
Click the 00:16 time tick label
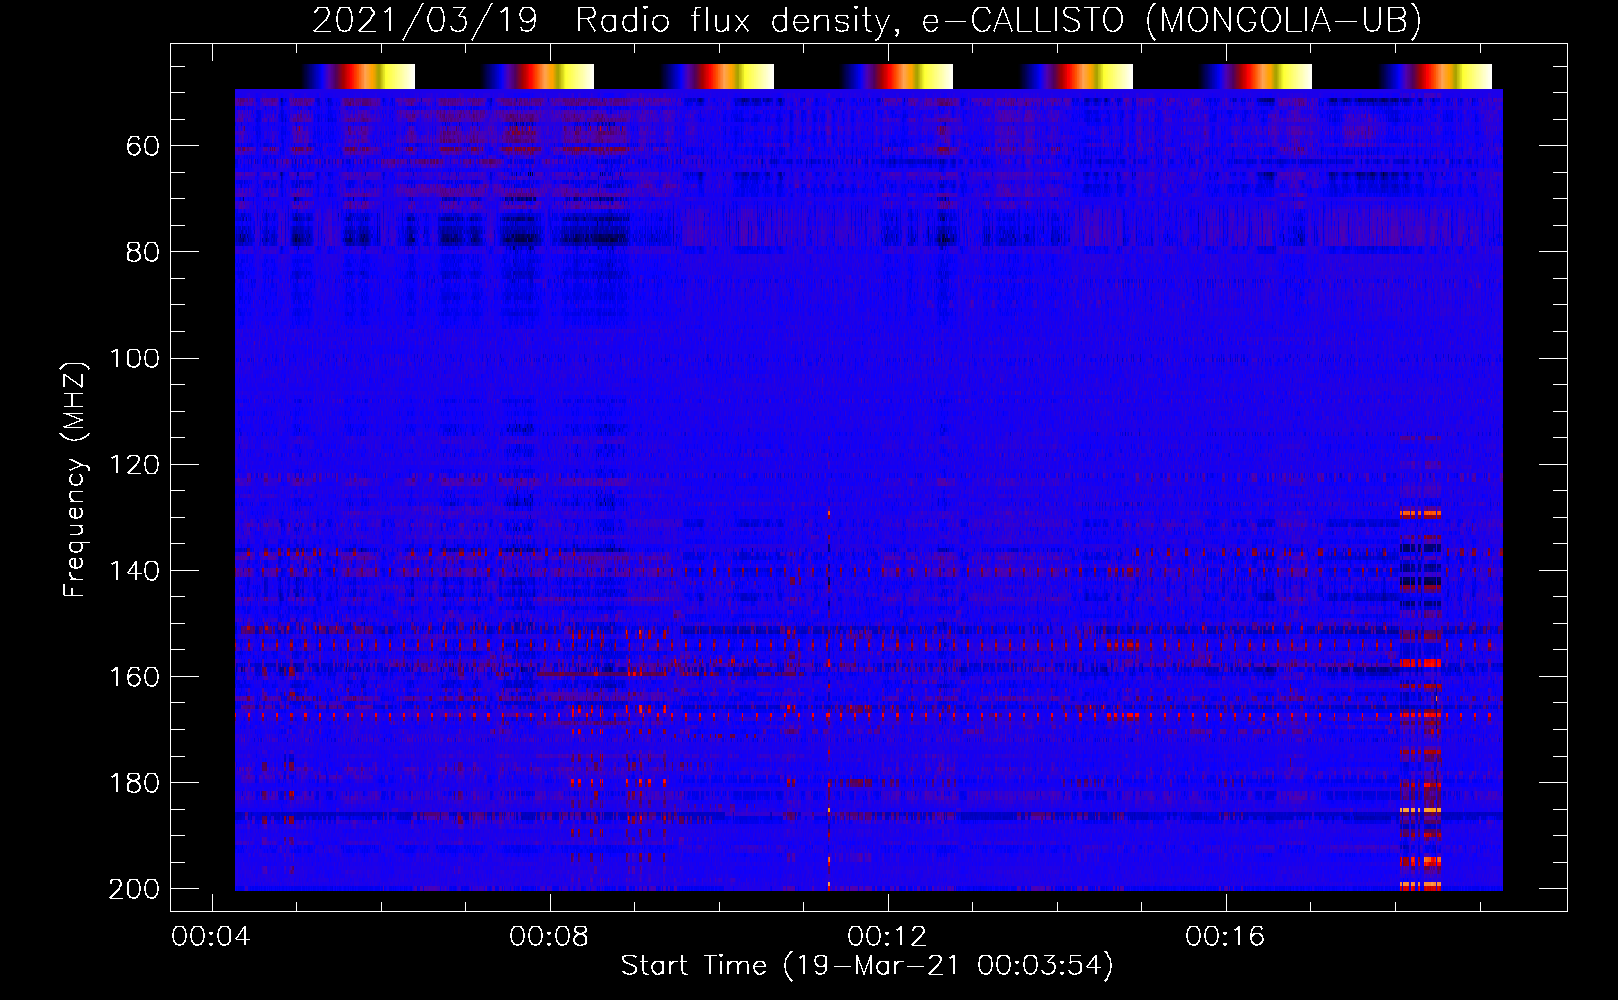coord(1225,937)
